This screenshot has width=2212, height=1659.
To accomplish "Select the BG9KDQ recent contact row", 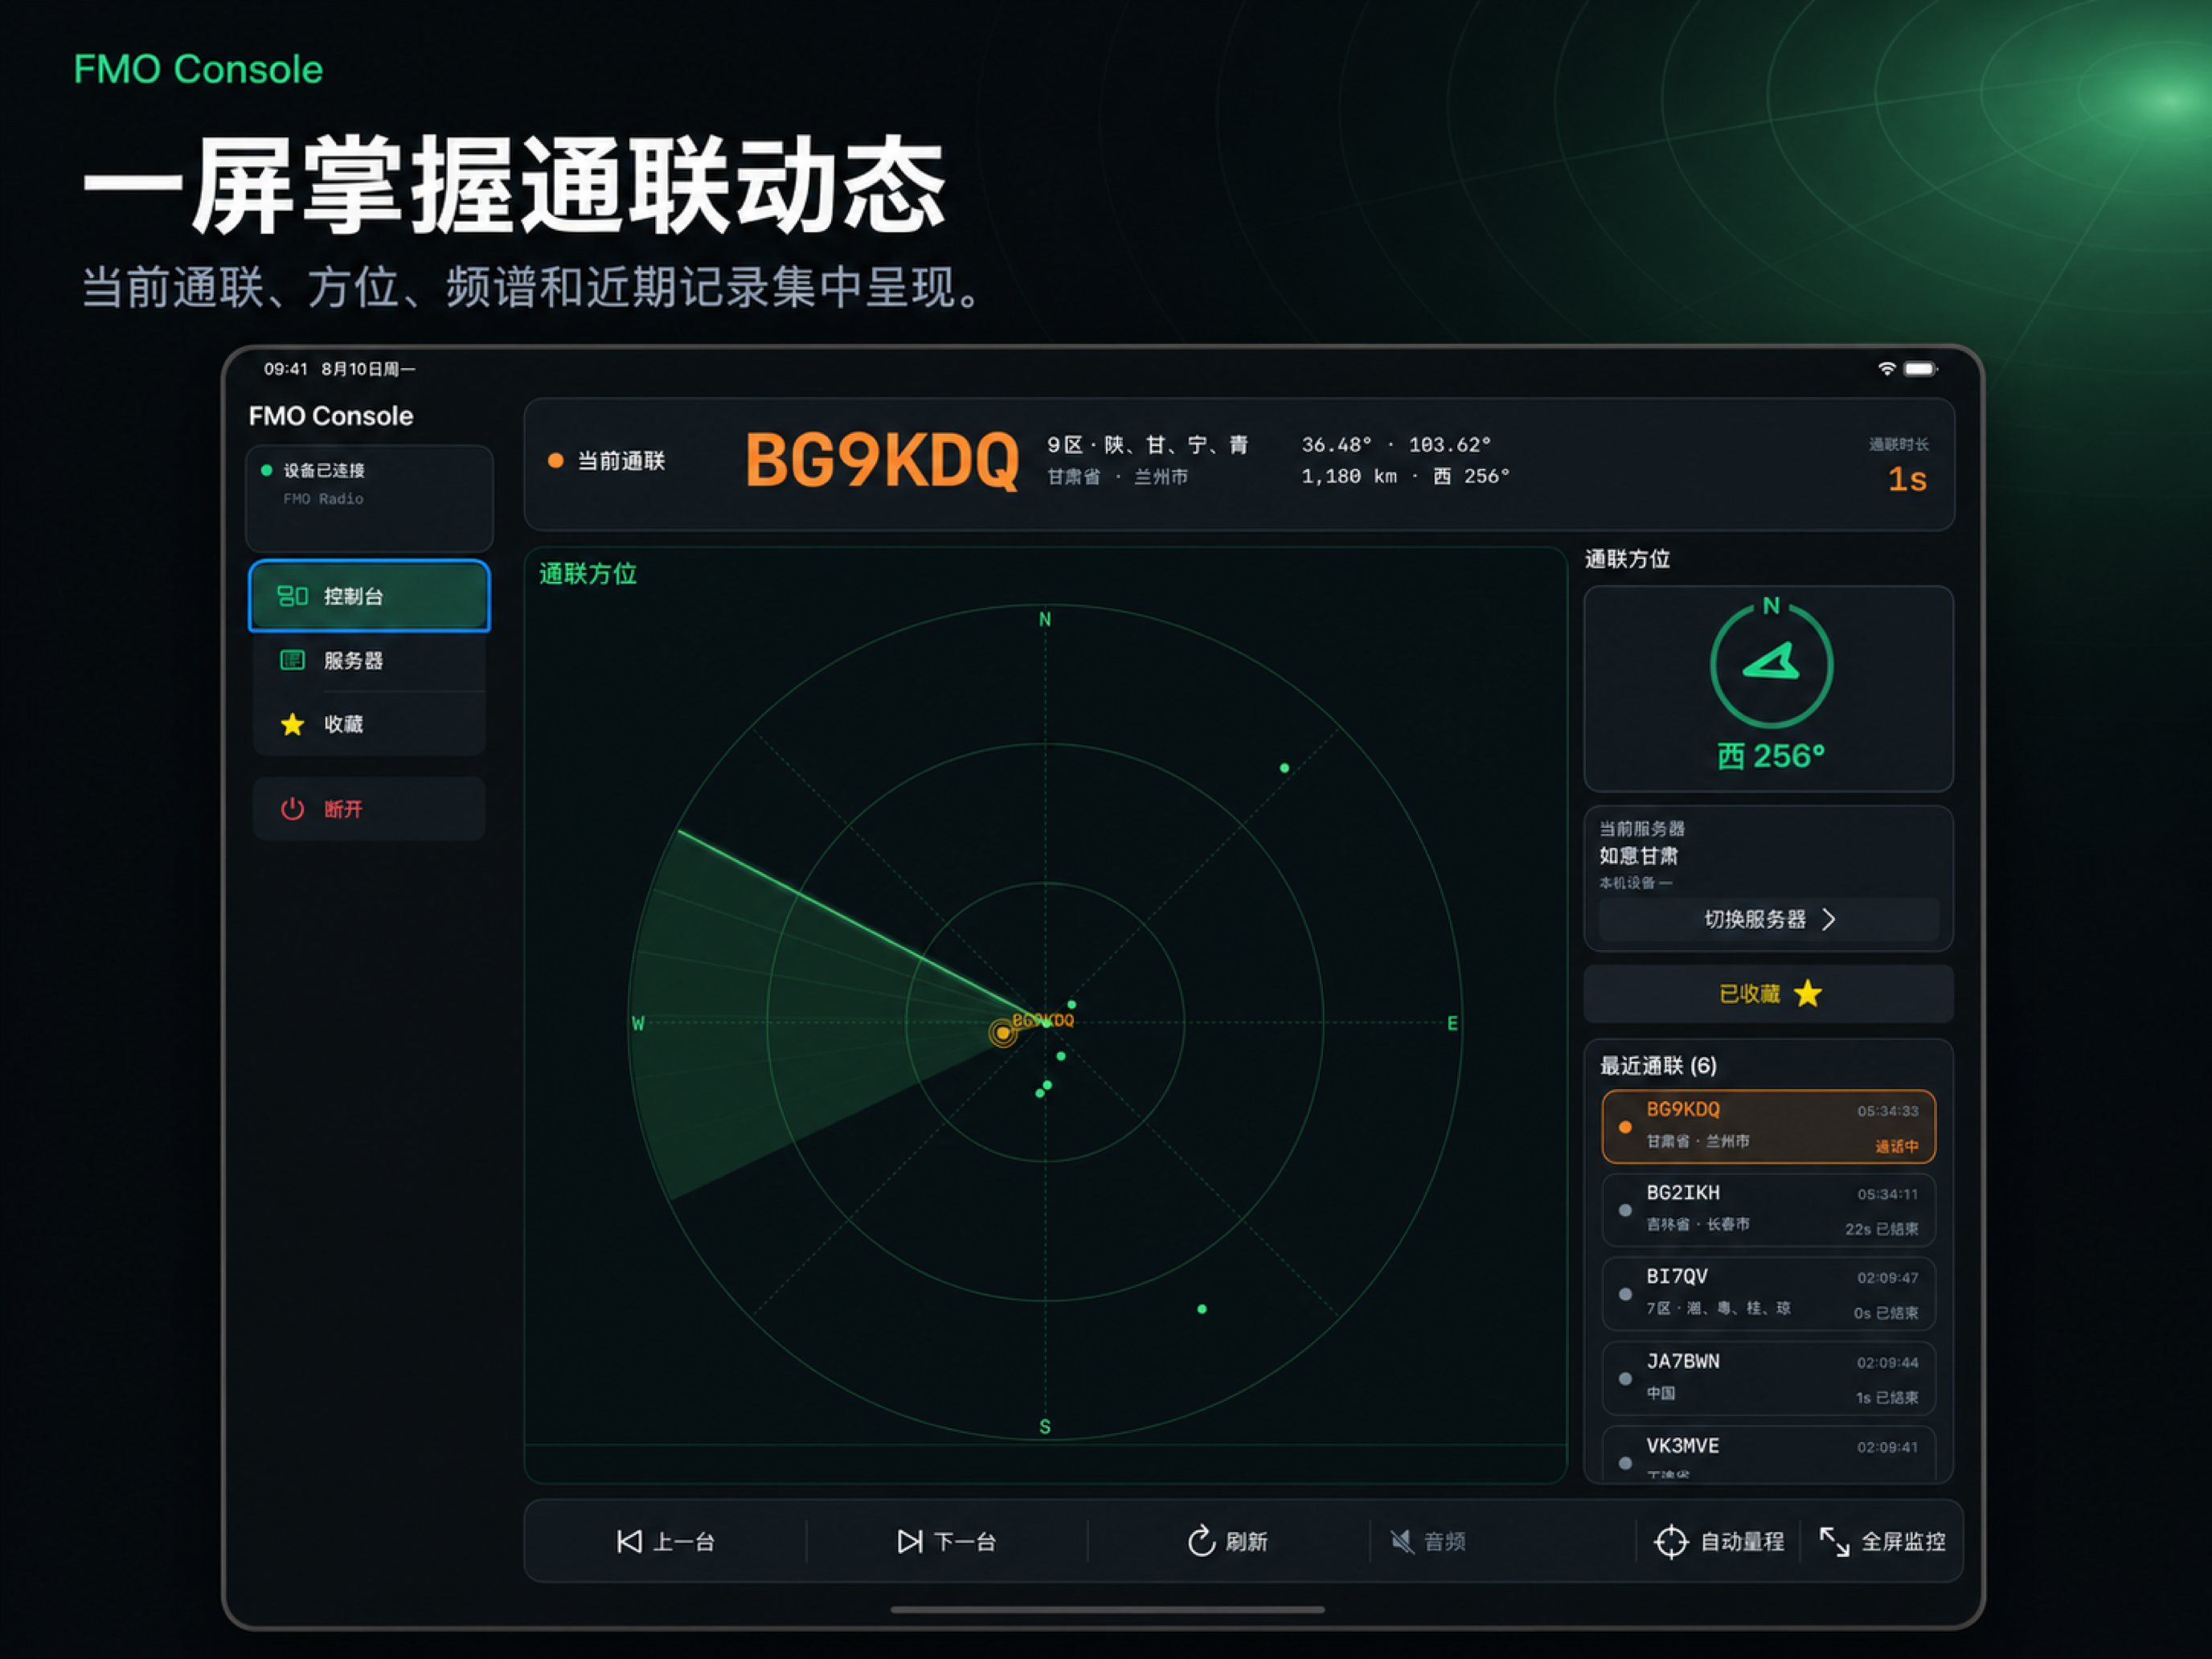I will (1768, 1126).
